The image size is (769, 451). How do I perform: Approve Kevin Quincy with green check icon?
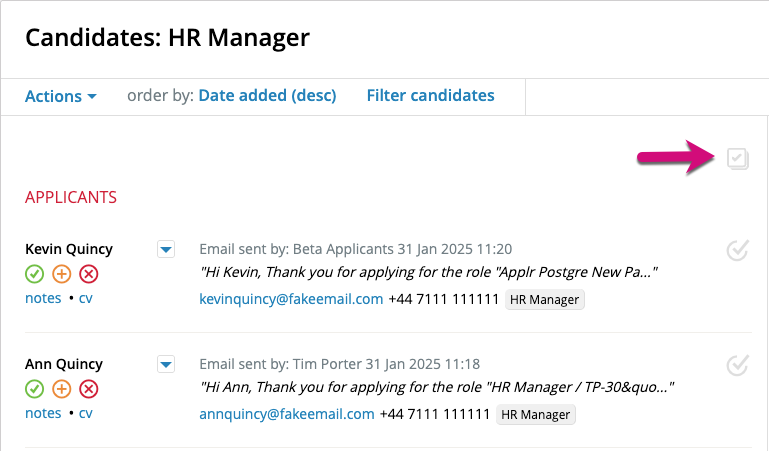tap(34, 274)
